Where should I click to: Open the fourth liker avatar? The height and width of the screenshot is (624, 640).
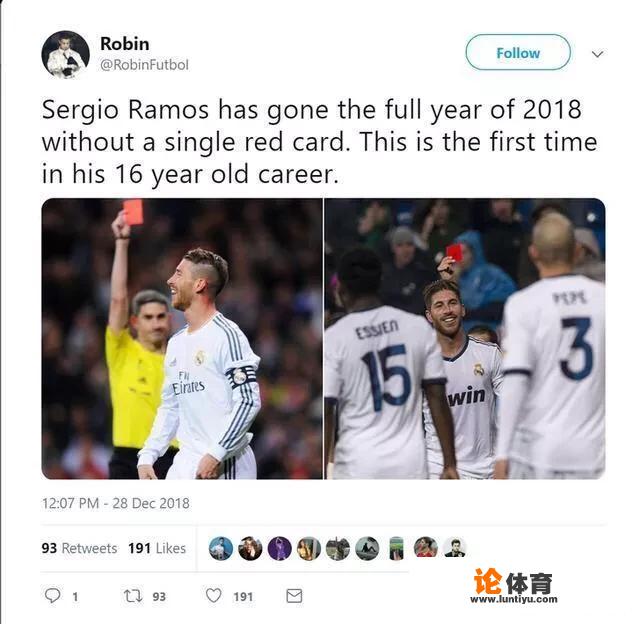(309, 548)
